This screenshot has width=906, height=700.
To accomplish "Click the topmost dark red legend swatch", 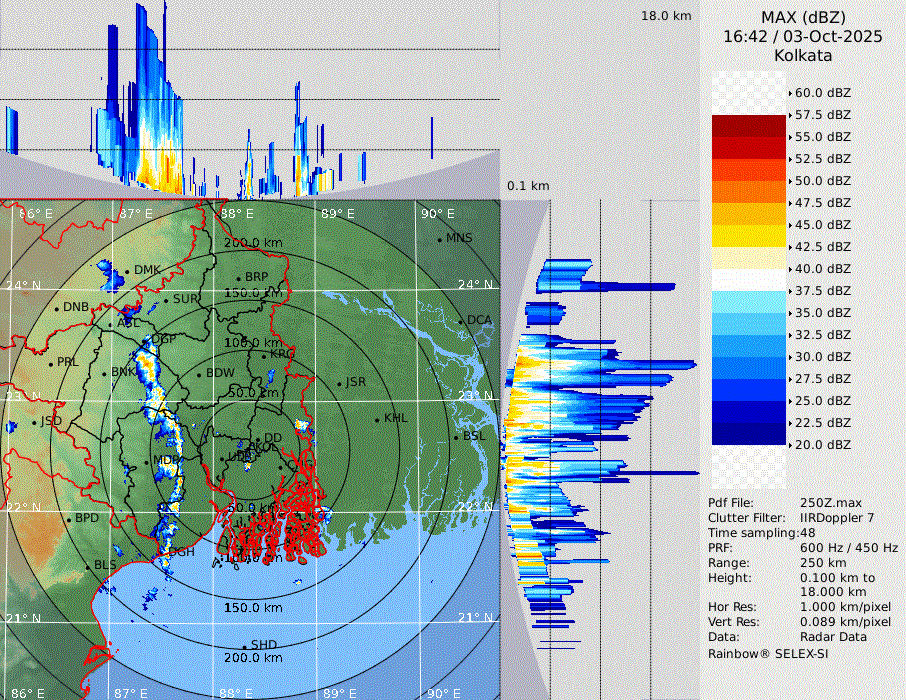I will (749, 126).
